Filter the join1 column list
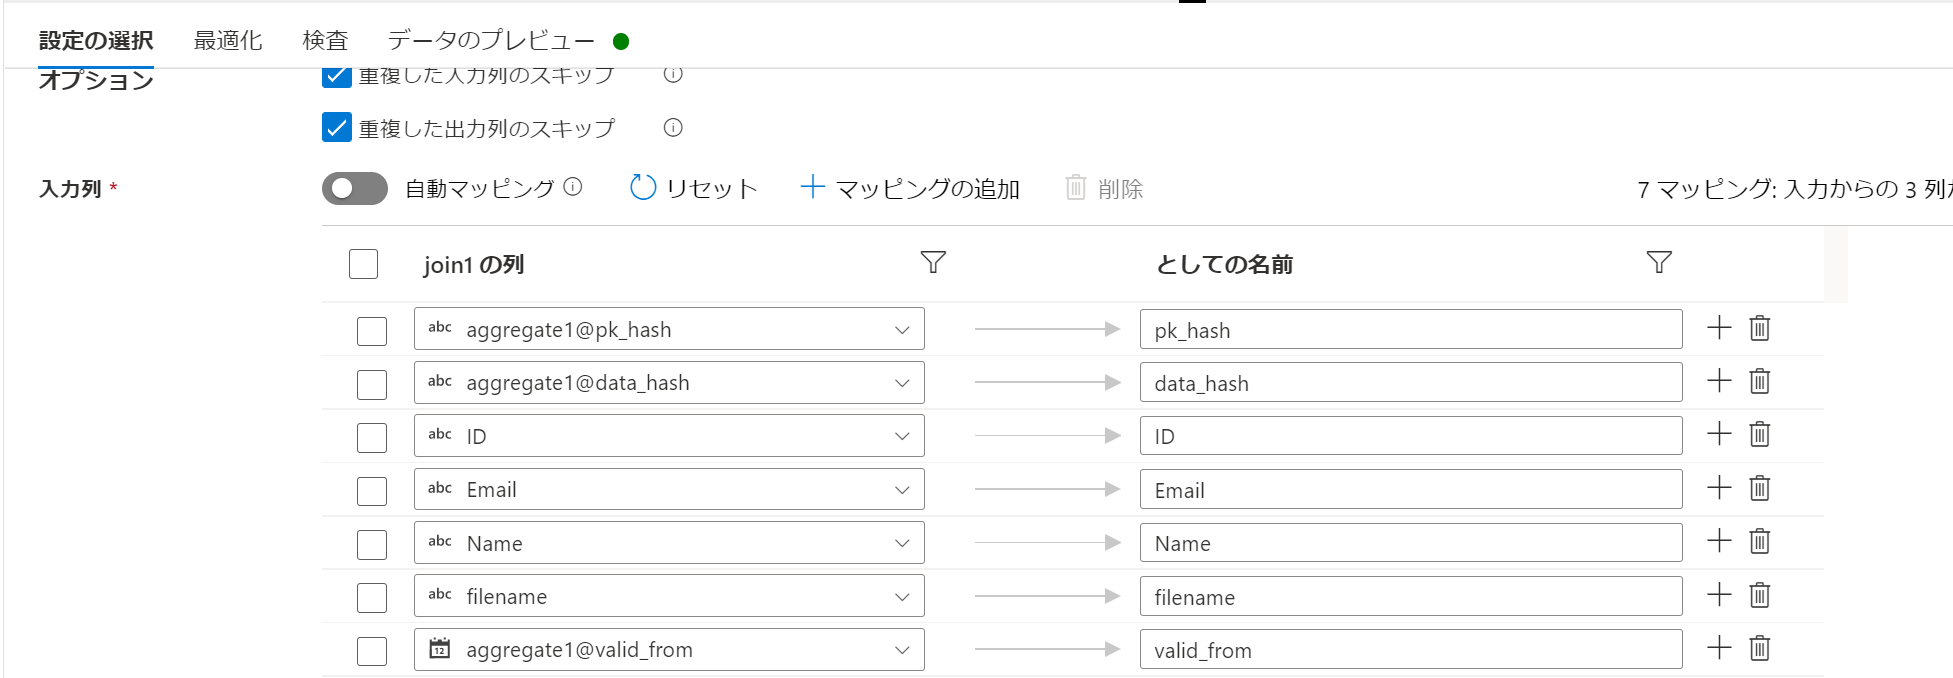This screenshot has width=1953, height=678. (x=933, y=262)
